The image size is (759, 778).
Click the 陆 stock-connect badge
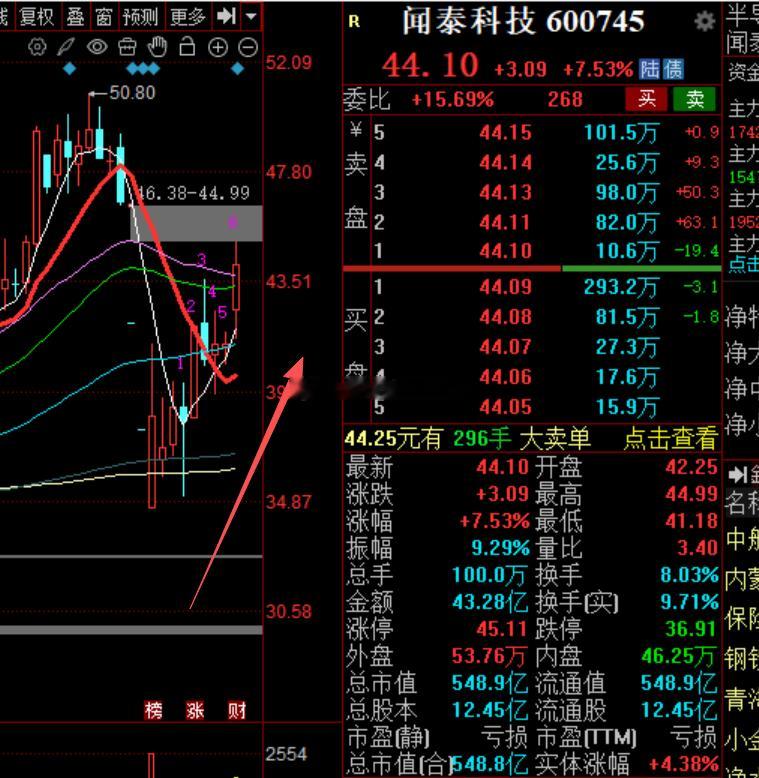click(x=649, y=69)
